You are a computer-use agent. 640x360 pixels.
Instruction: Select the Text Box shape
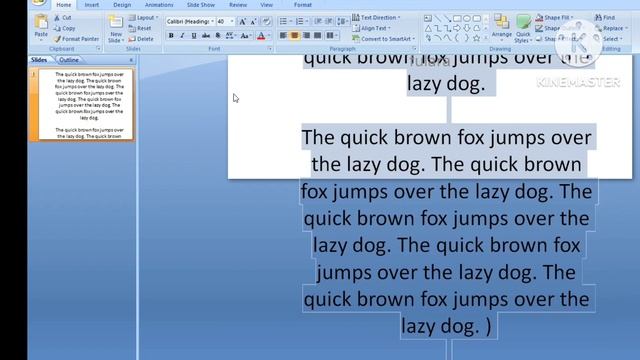pos(428,18)
